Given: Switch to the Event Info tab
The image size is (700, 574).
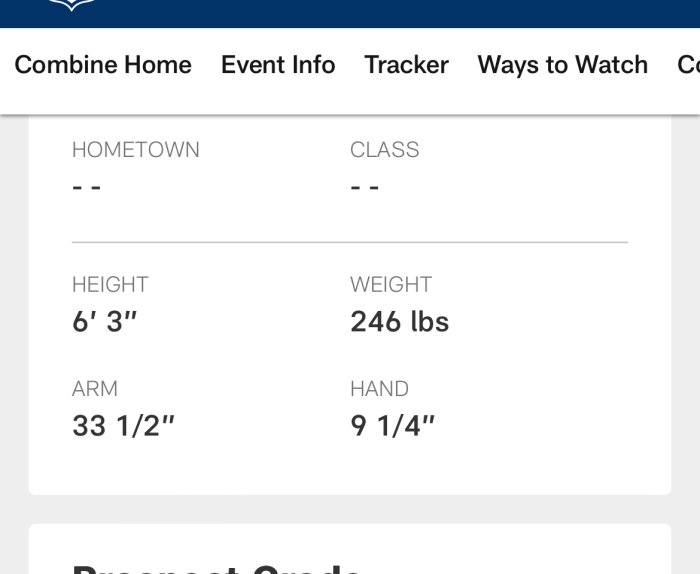Looking at the screenshot, I should pyautogui.click(x=278, y=65).
